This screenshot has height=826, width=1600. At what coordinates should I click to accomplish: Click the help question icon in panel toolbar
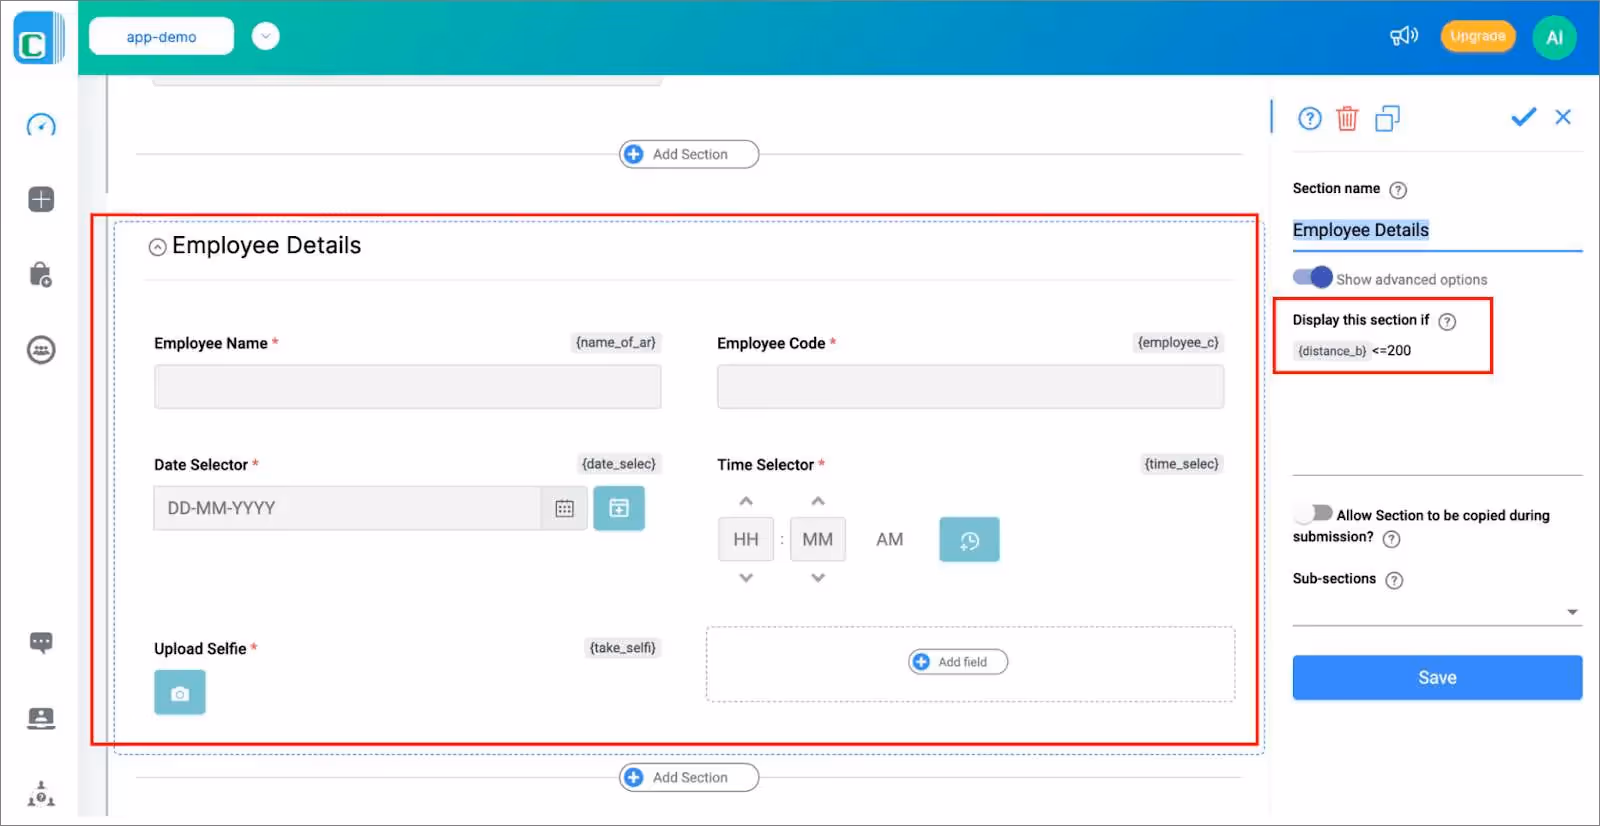(x=1310, y=119)
